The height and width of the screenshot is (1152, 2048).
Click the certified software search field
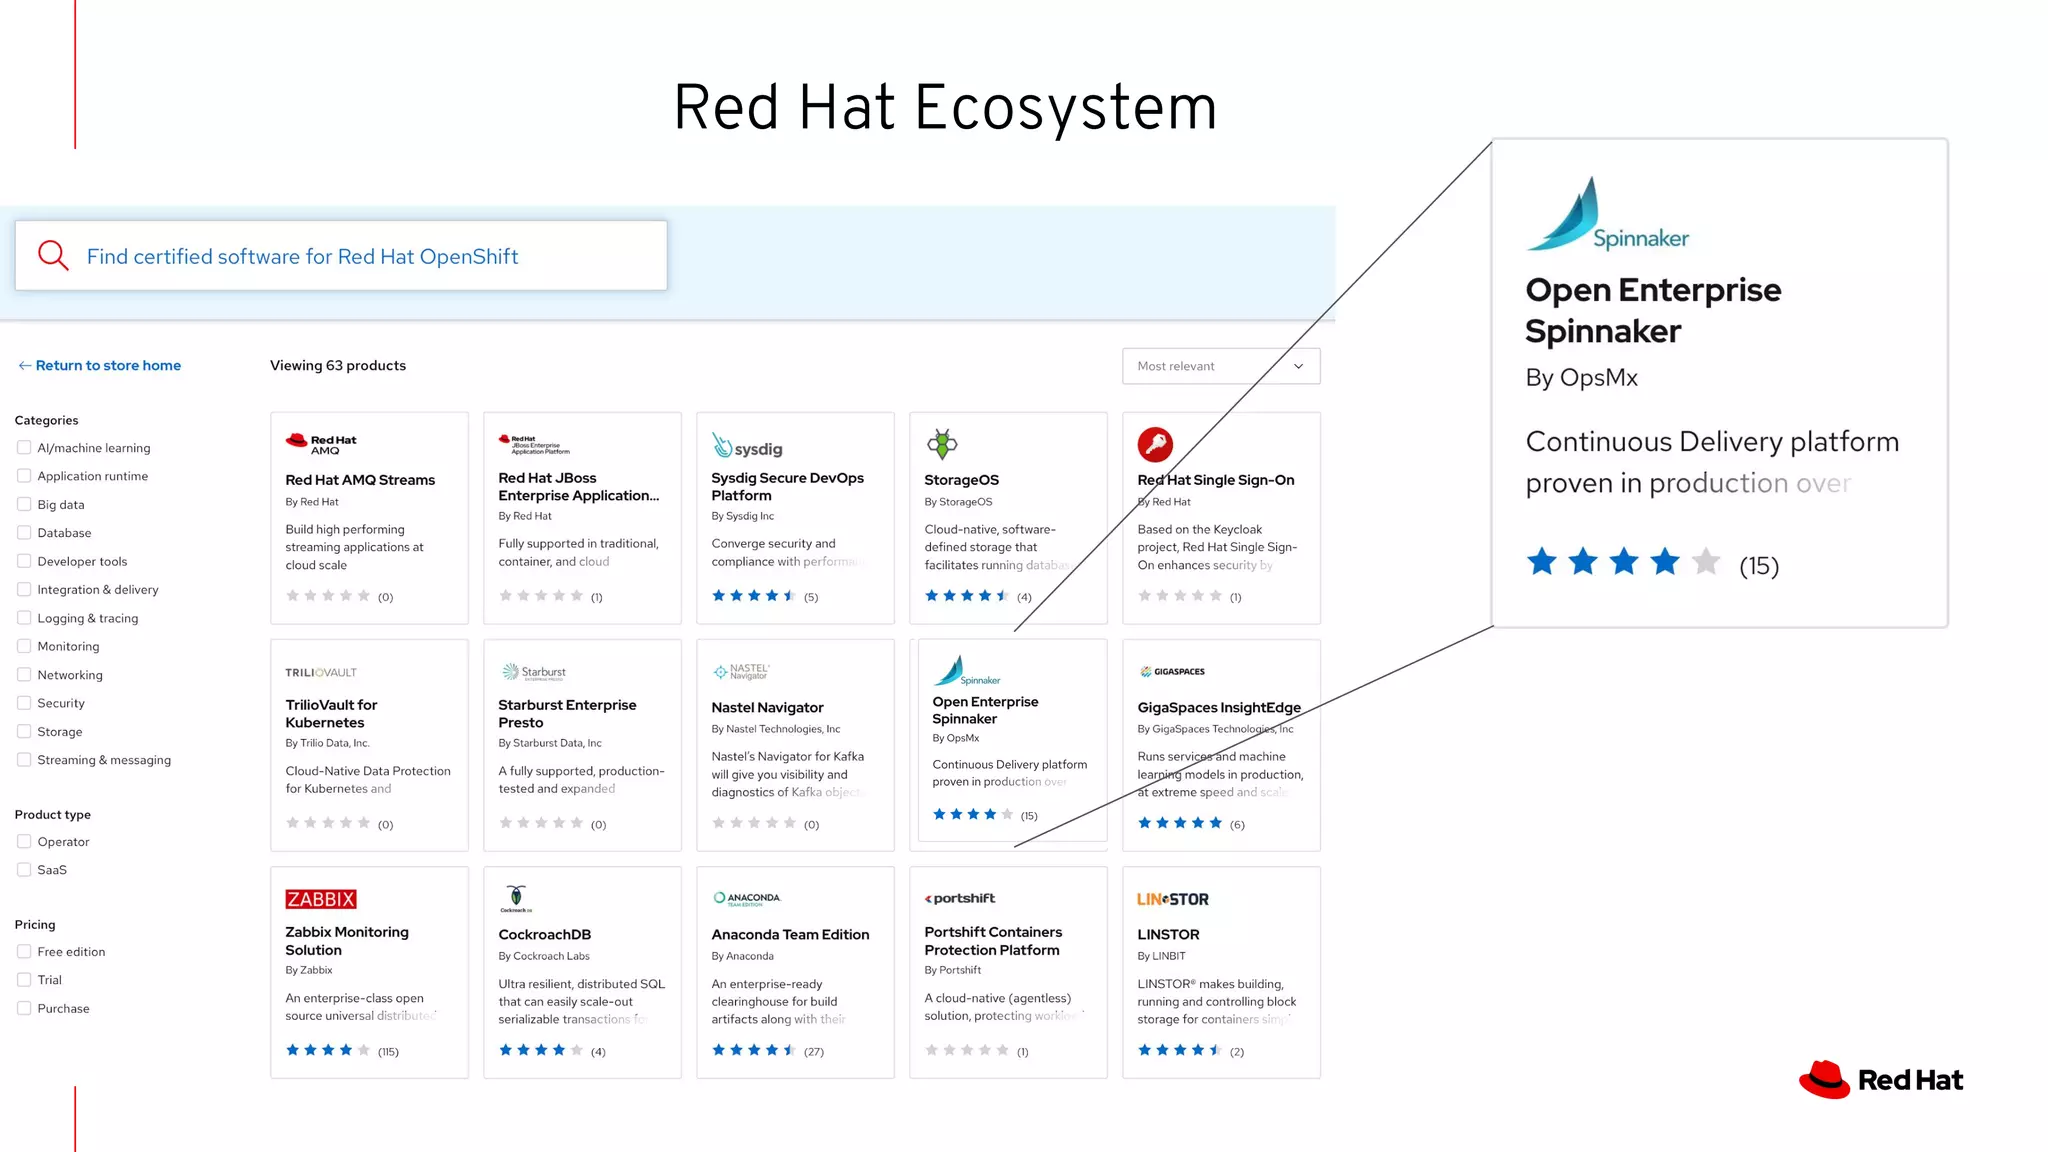(341, 256)
